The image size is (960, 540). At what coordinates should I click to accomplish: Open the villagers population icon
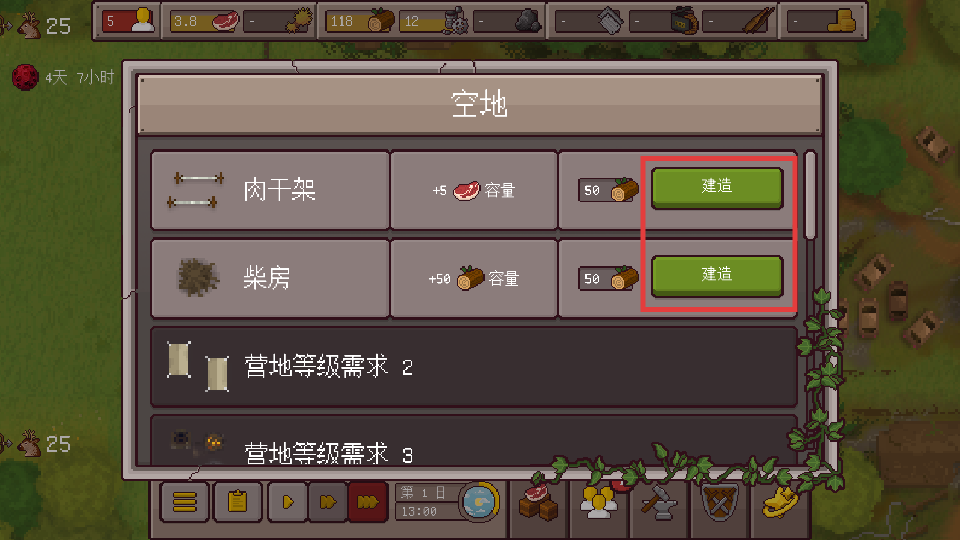[x=599, y=502]
